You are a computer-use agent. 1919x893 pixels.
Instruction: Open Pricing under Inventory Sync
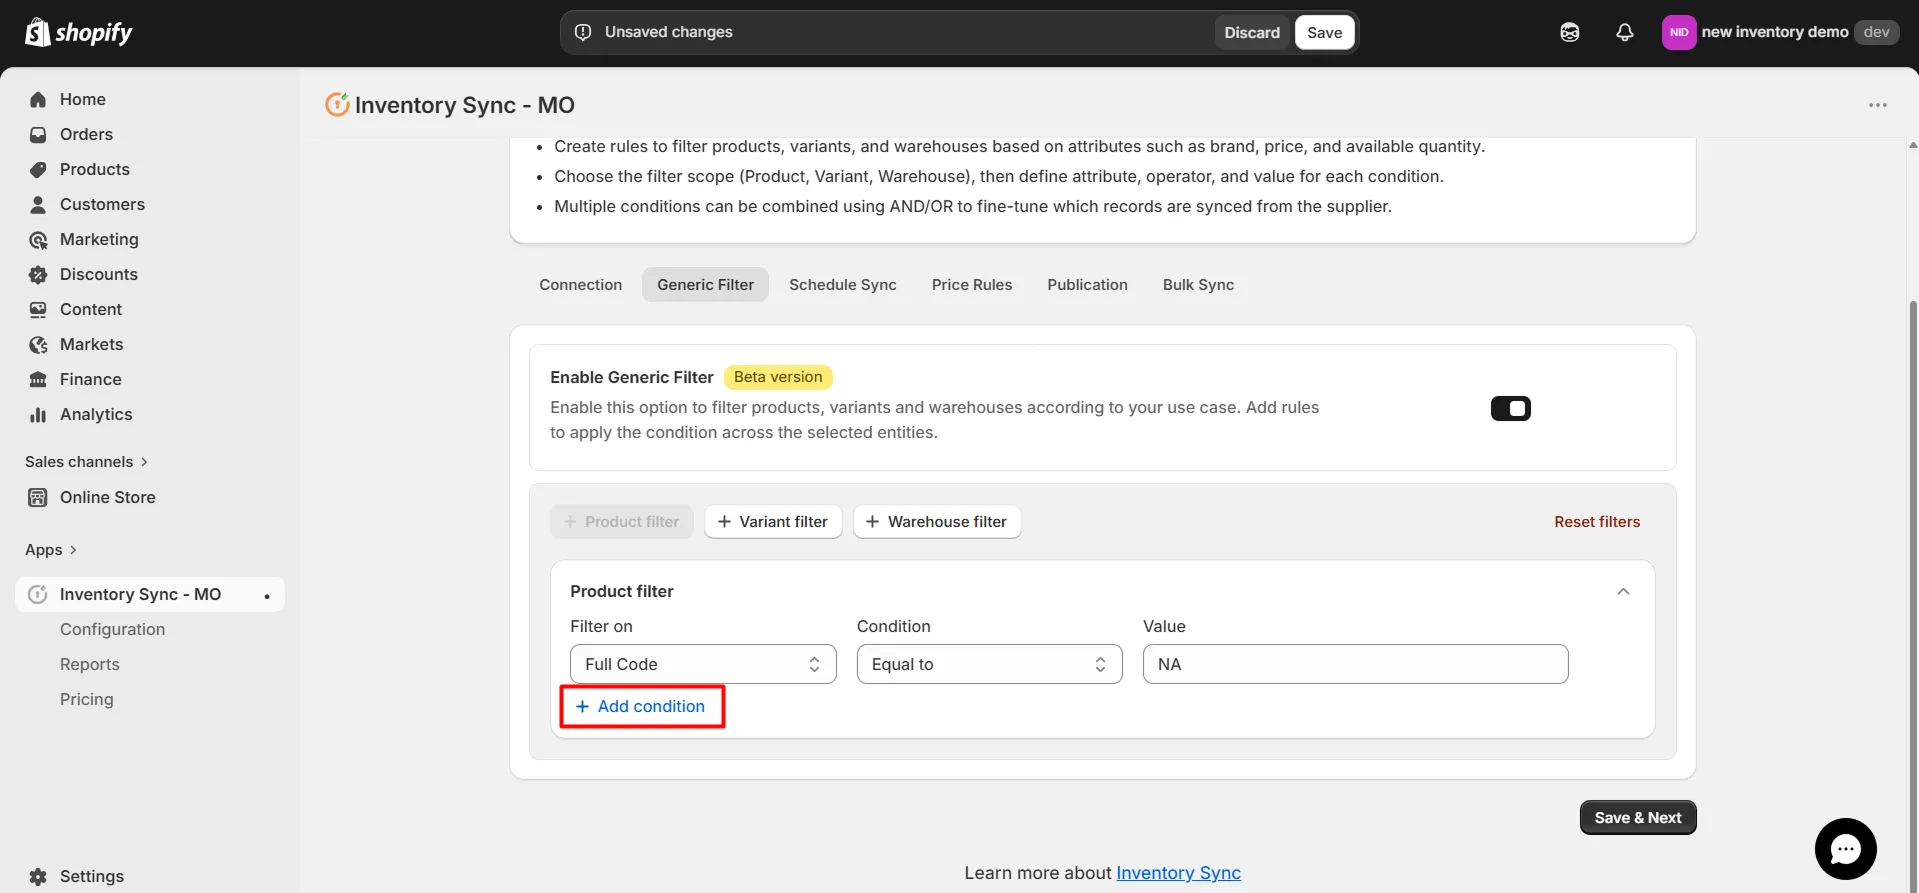[x=87, y=699]
